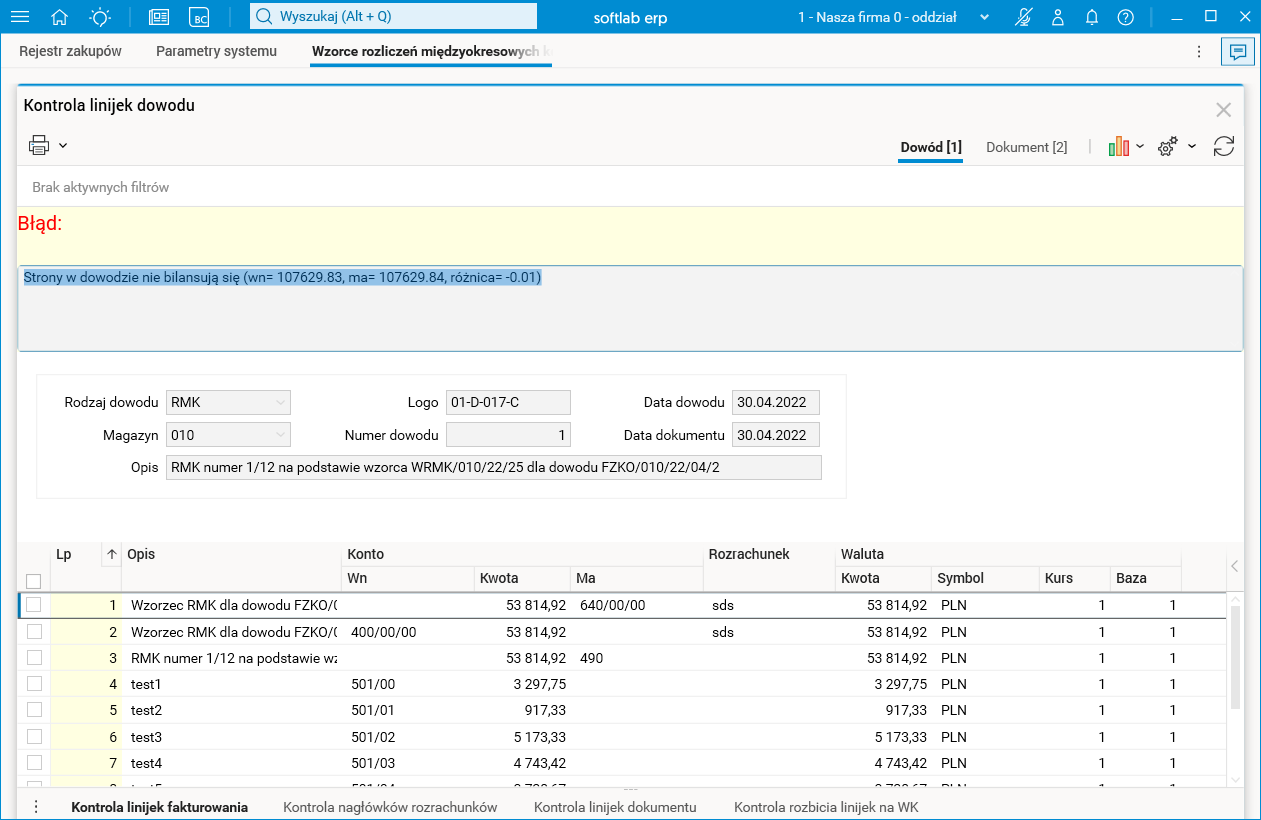Go to the home screen icon
This screenshot has height=820, width=1261.
(60, 17)
